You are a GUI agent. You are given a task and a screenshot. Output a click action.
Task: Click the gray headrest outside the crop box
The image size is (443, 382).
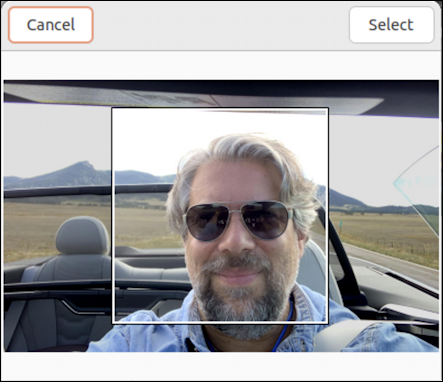point(82,235)
